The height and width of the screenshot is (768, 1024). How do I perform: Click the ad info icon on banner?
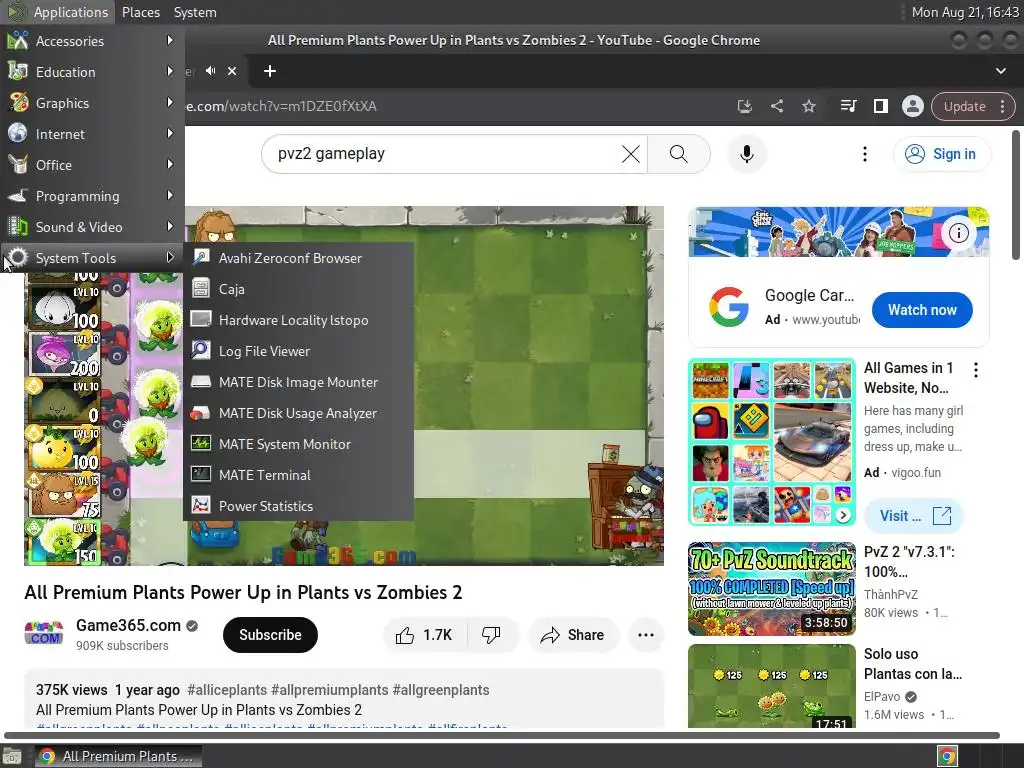tap(958, 232)
